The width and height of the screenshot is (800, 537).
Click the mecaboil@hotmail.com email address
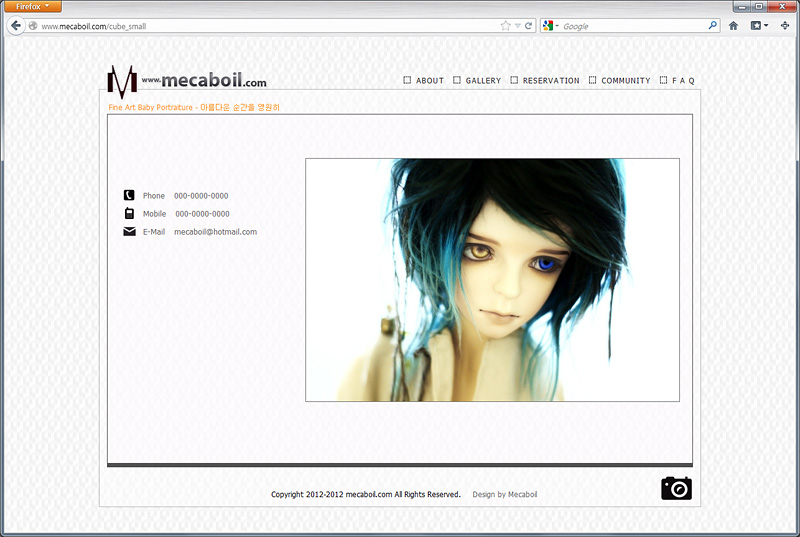[215, 232]
